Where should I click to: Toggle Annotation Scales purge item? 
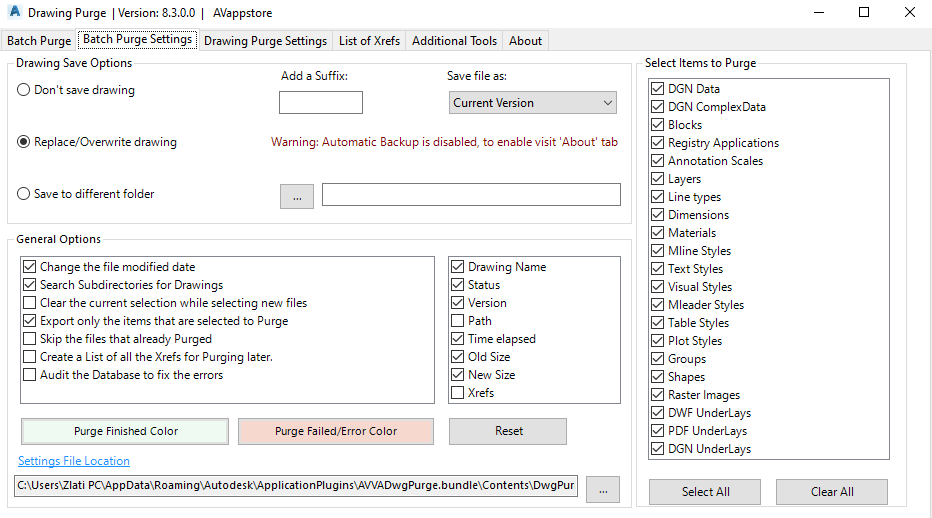[657, 161]
